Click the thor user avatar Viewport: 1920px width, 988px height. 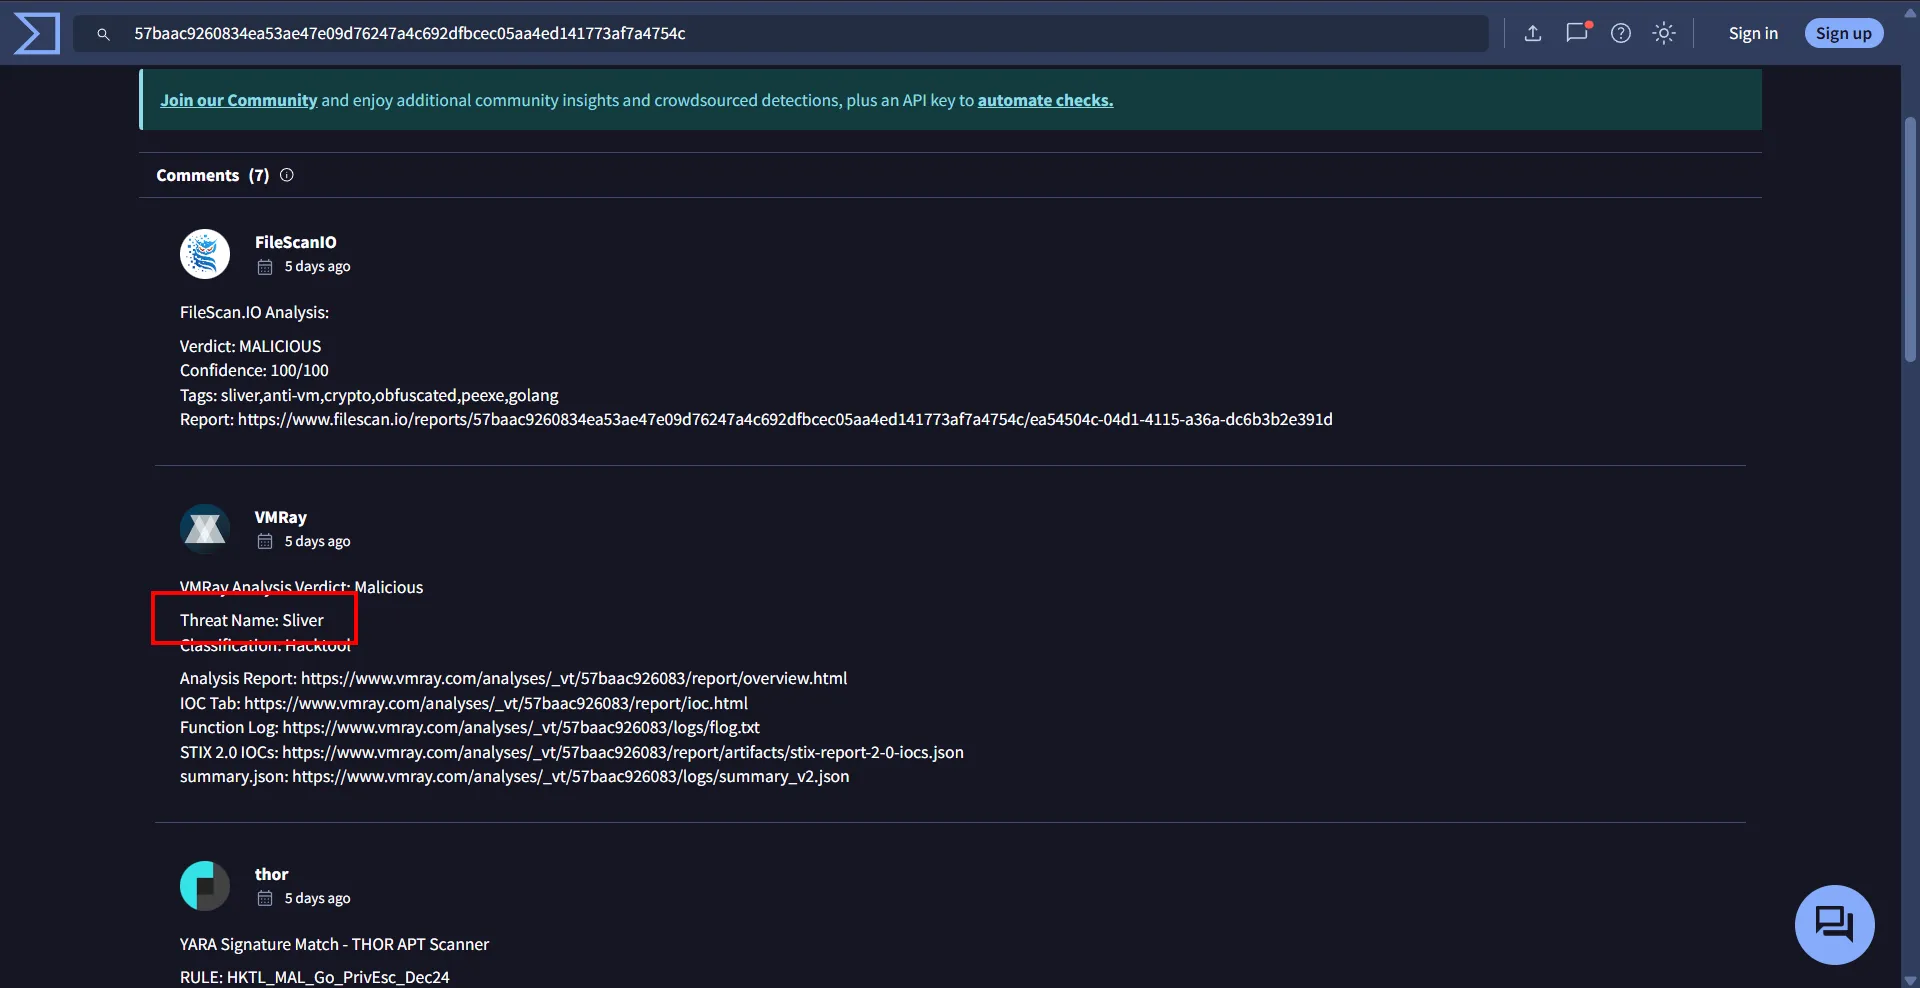pyautogui.click(x=205, y=886)
